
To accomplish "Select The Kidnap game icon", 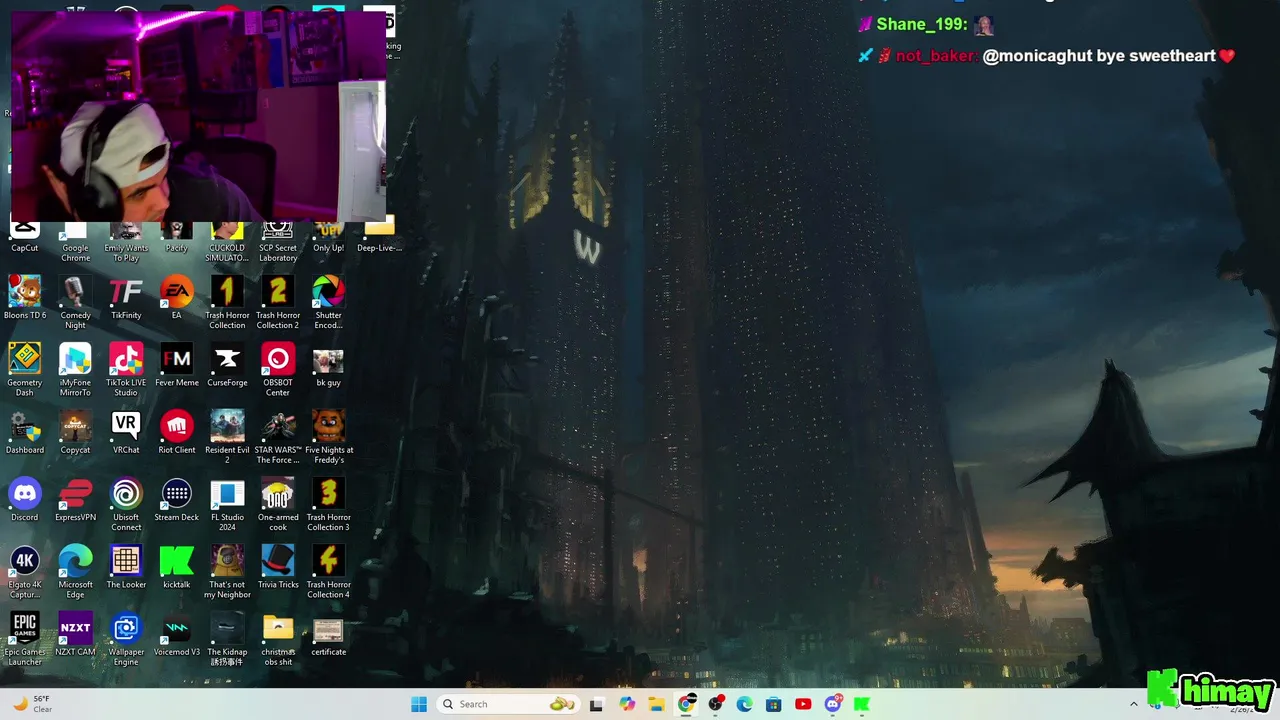I will [x=227, y=639].
